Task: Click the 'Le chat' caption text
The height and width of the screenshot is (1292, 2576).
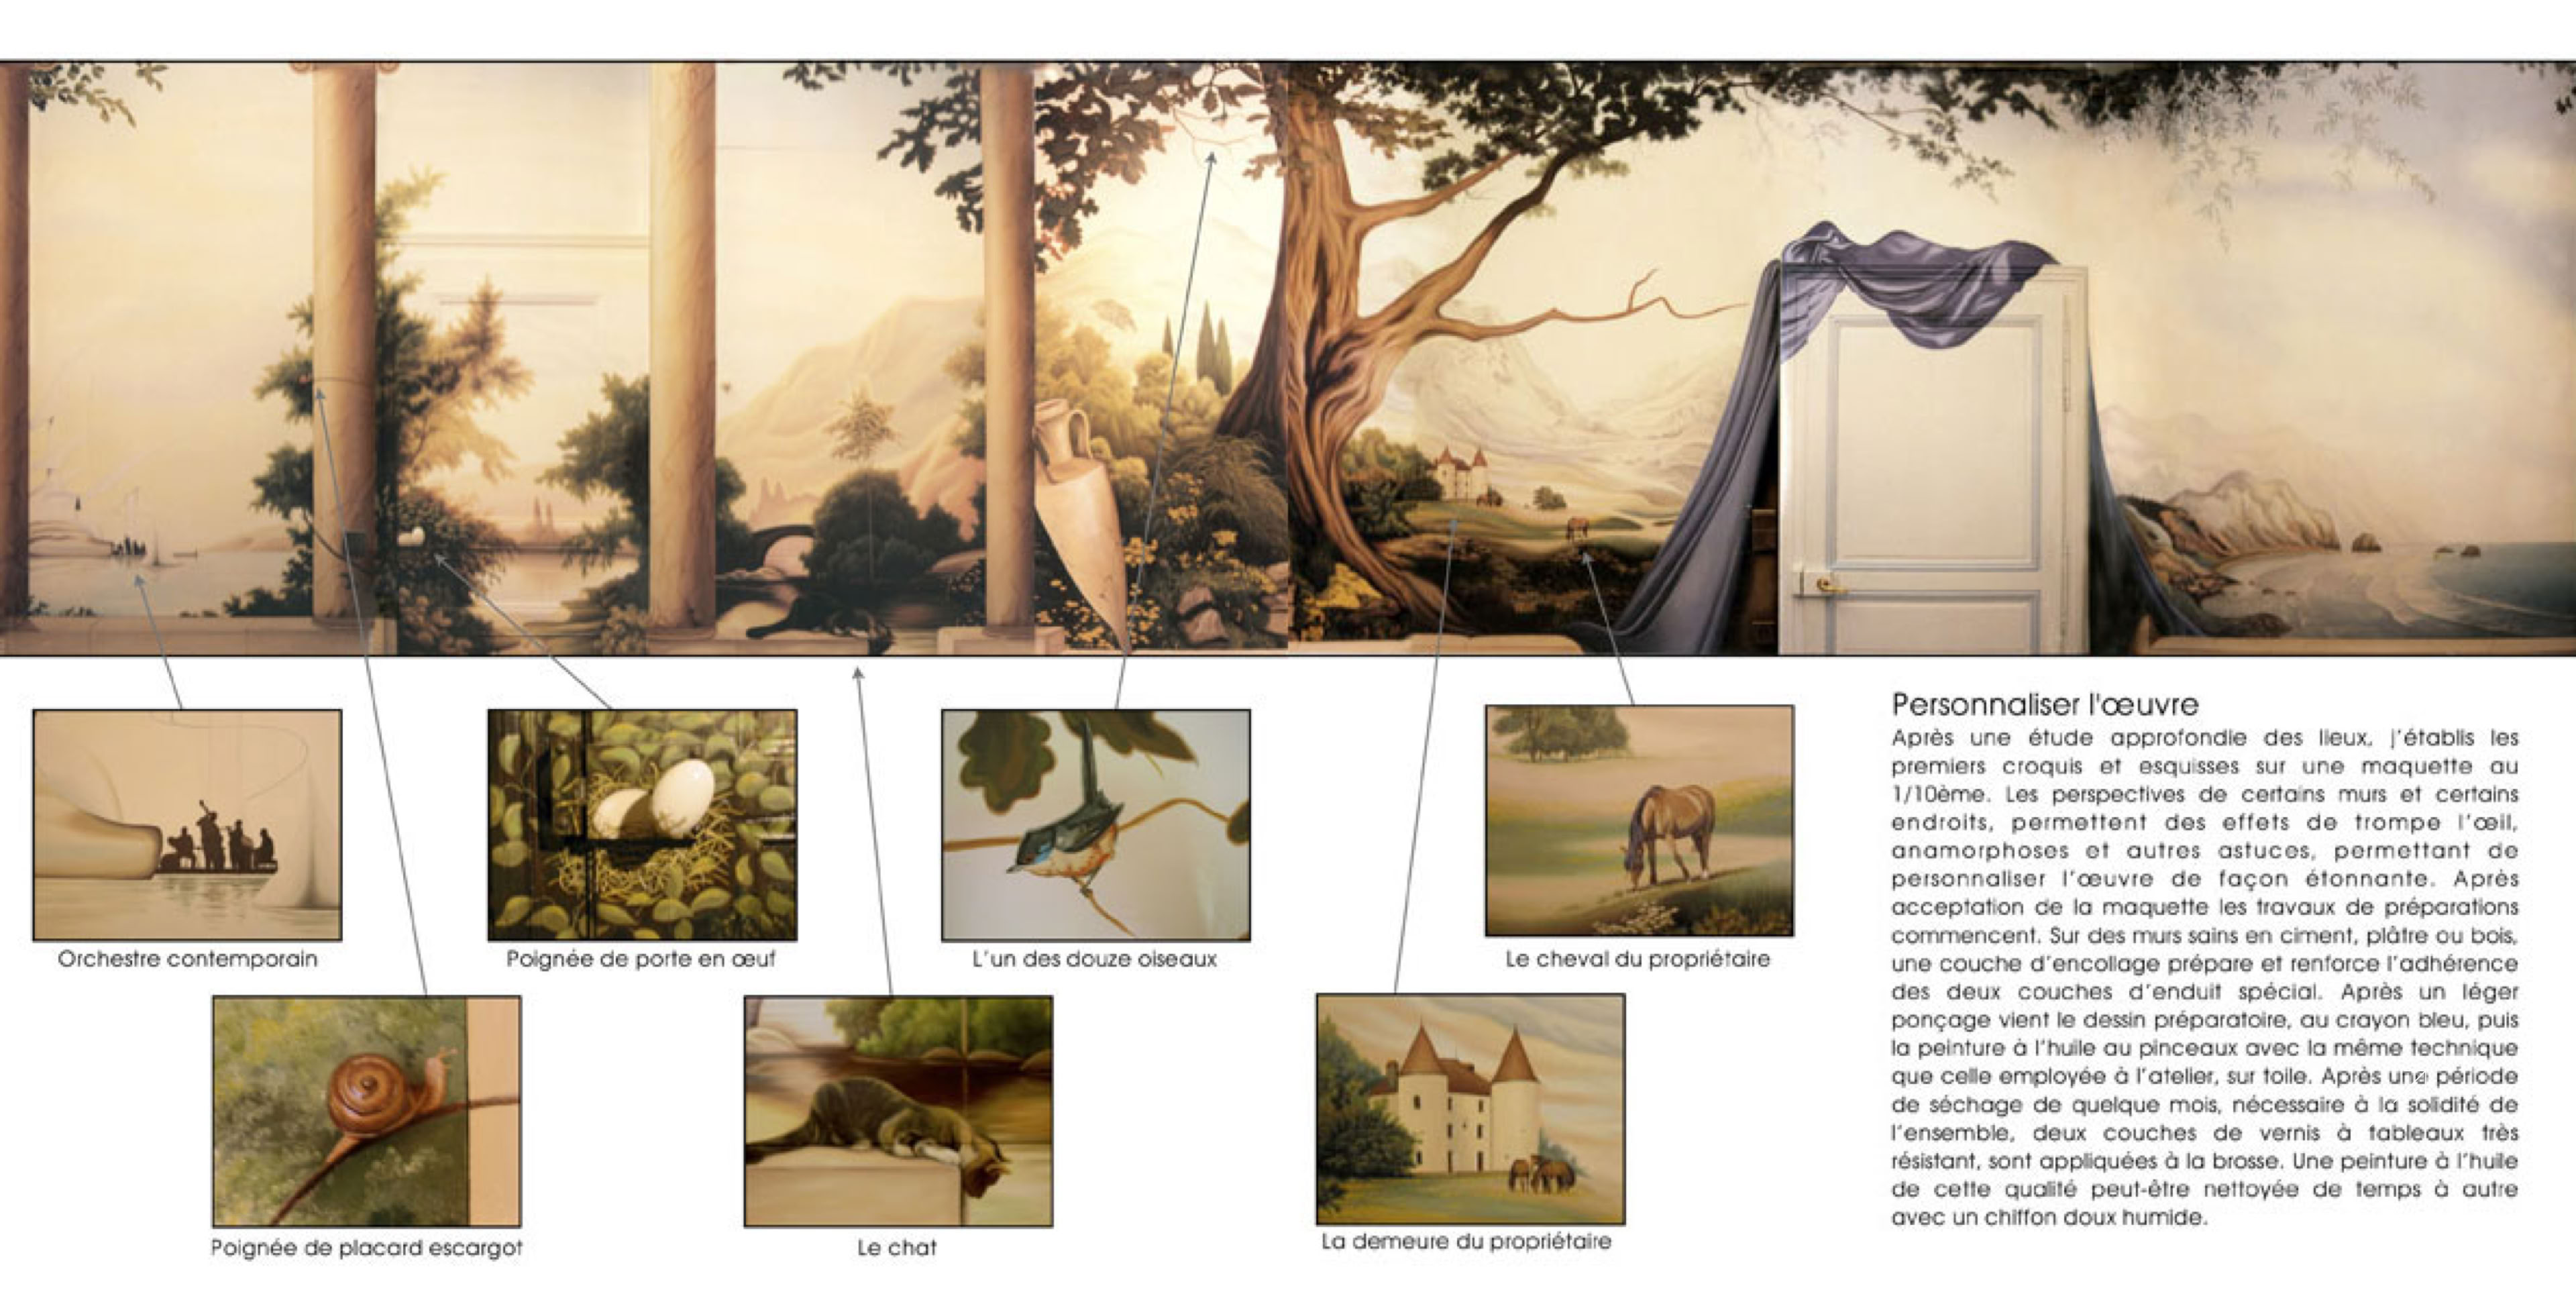Action: click(897, 1248)
